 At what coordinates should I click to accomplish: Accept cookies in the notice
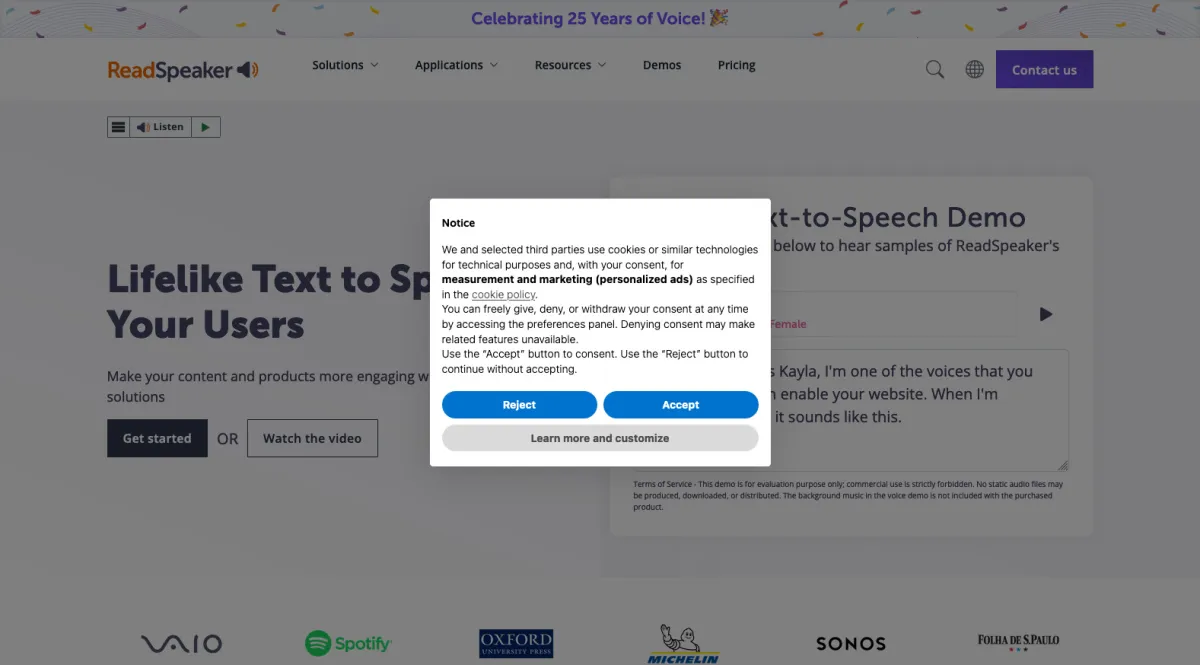tap(681, 405)
